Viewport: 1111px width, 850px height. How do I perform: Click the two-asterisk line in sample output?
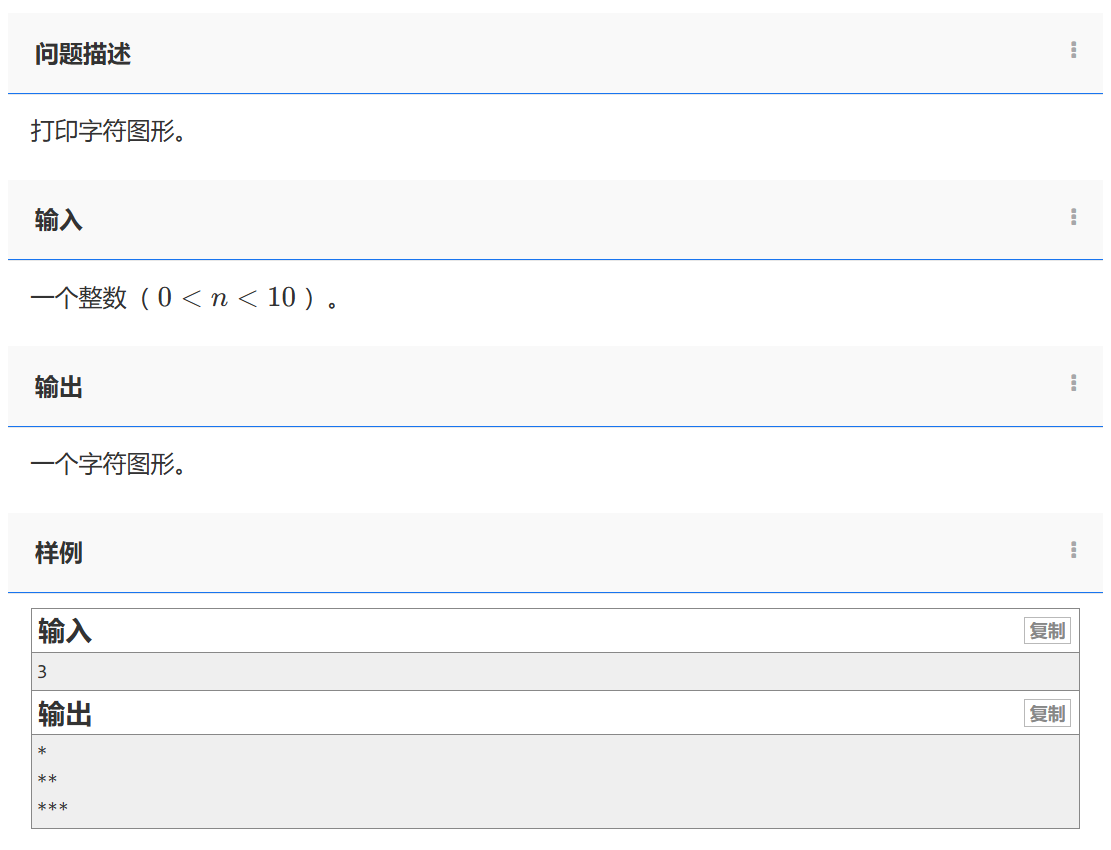point(48,780)
